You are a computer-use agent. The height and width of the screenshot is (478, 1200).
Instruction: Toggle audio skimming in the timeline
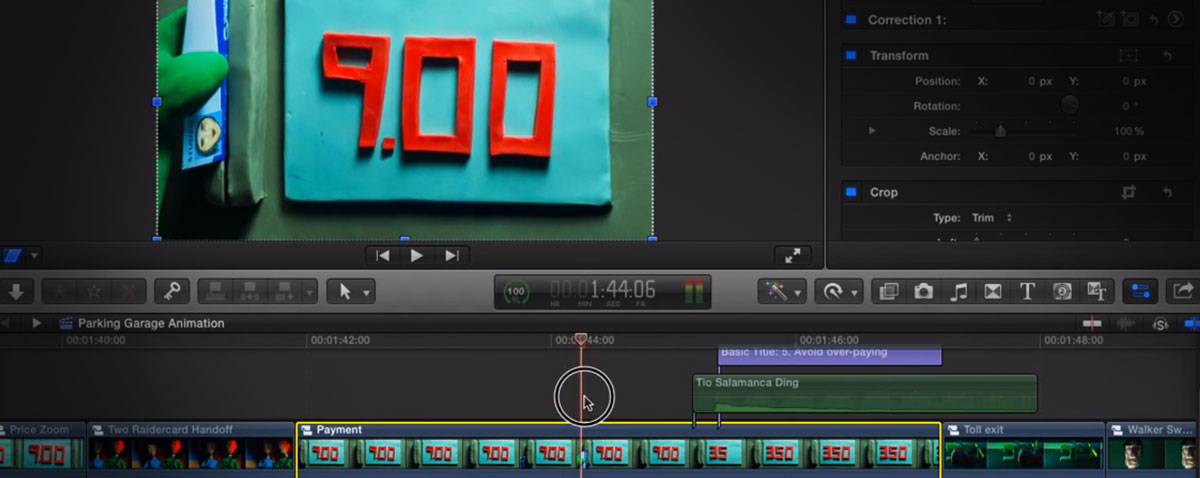1126,323
